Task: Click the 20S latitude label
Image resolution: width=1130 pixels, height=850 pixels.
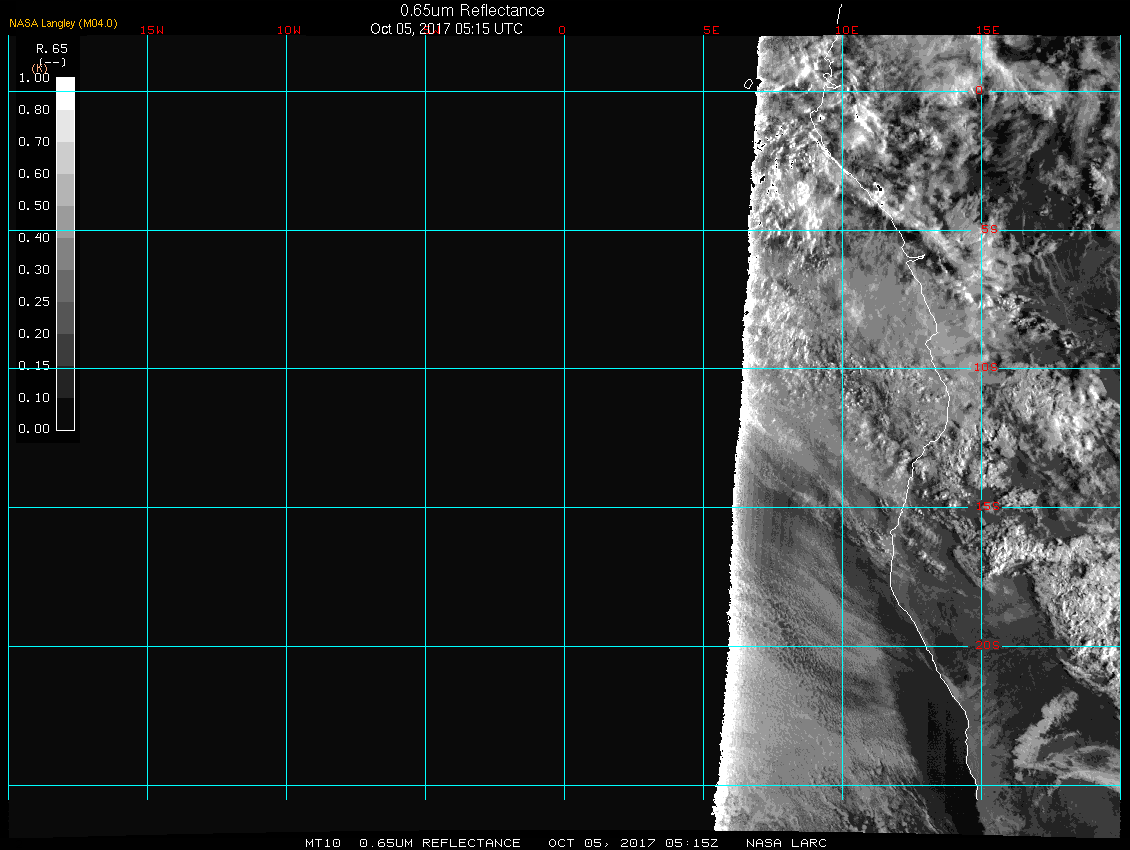Action: (x=988, y=645)
